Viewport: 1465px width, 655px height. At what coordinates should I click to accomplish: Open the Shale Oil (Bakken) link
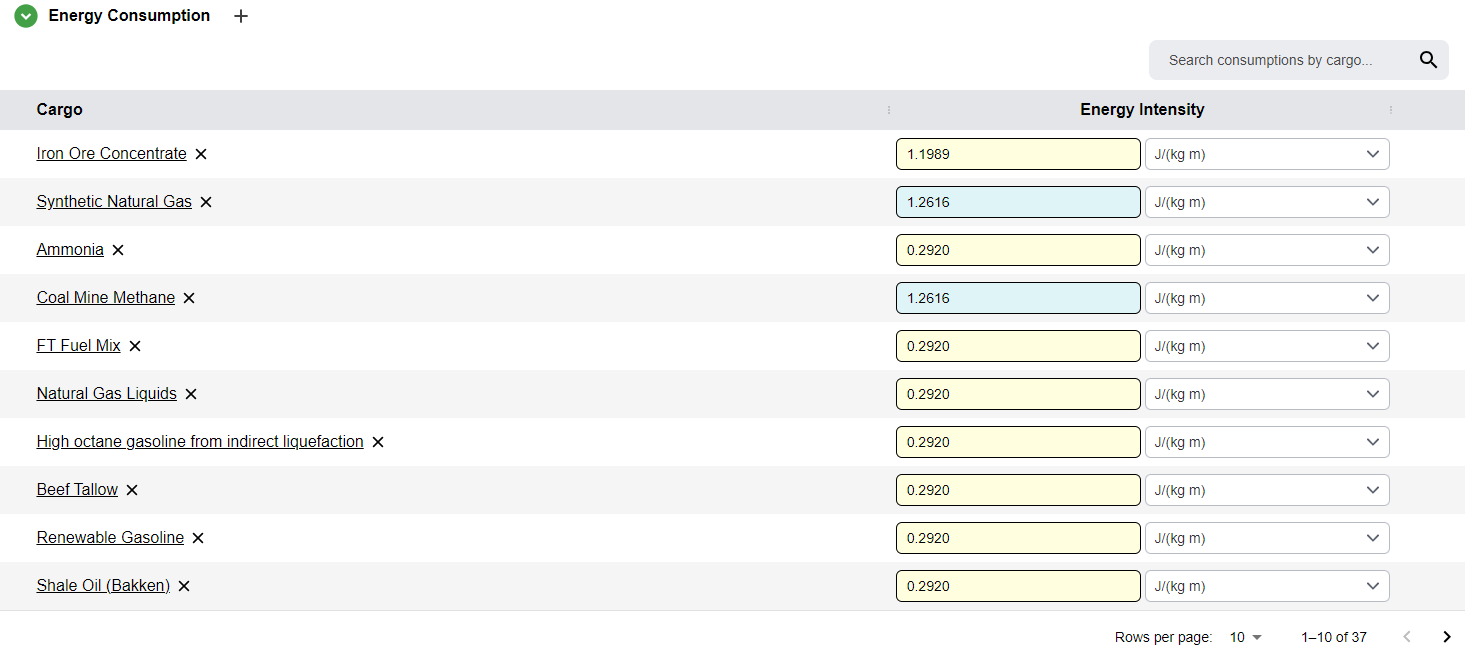tap(103, 585)
